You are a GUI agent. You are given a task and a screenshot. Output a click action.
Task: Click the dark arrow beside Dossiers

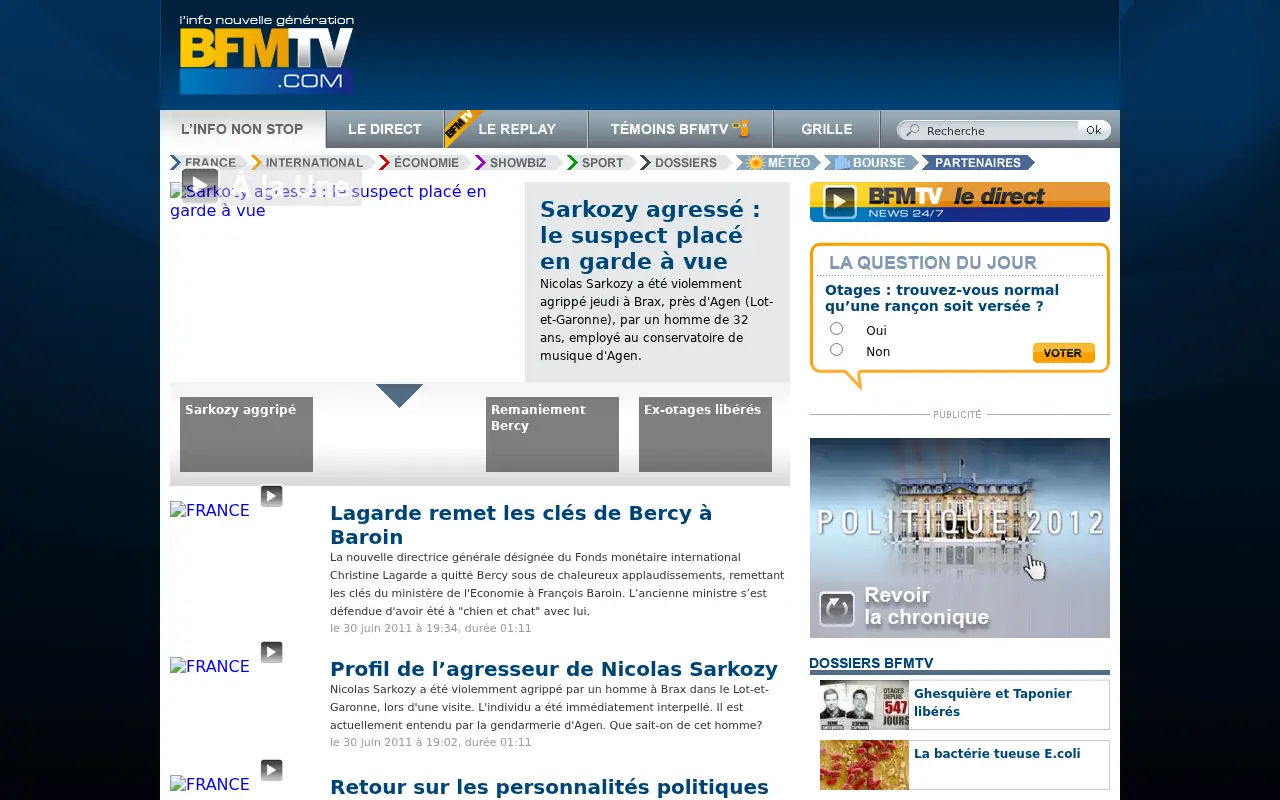pyautogui.click(x=646, y=163)
